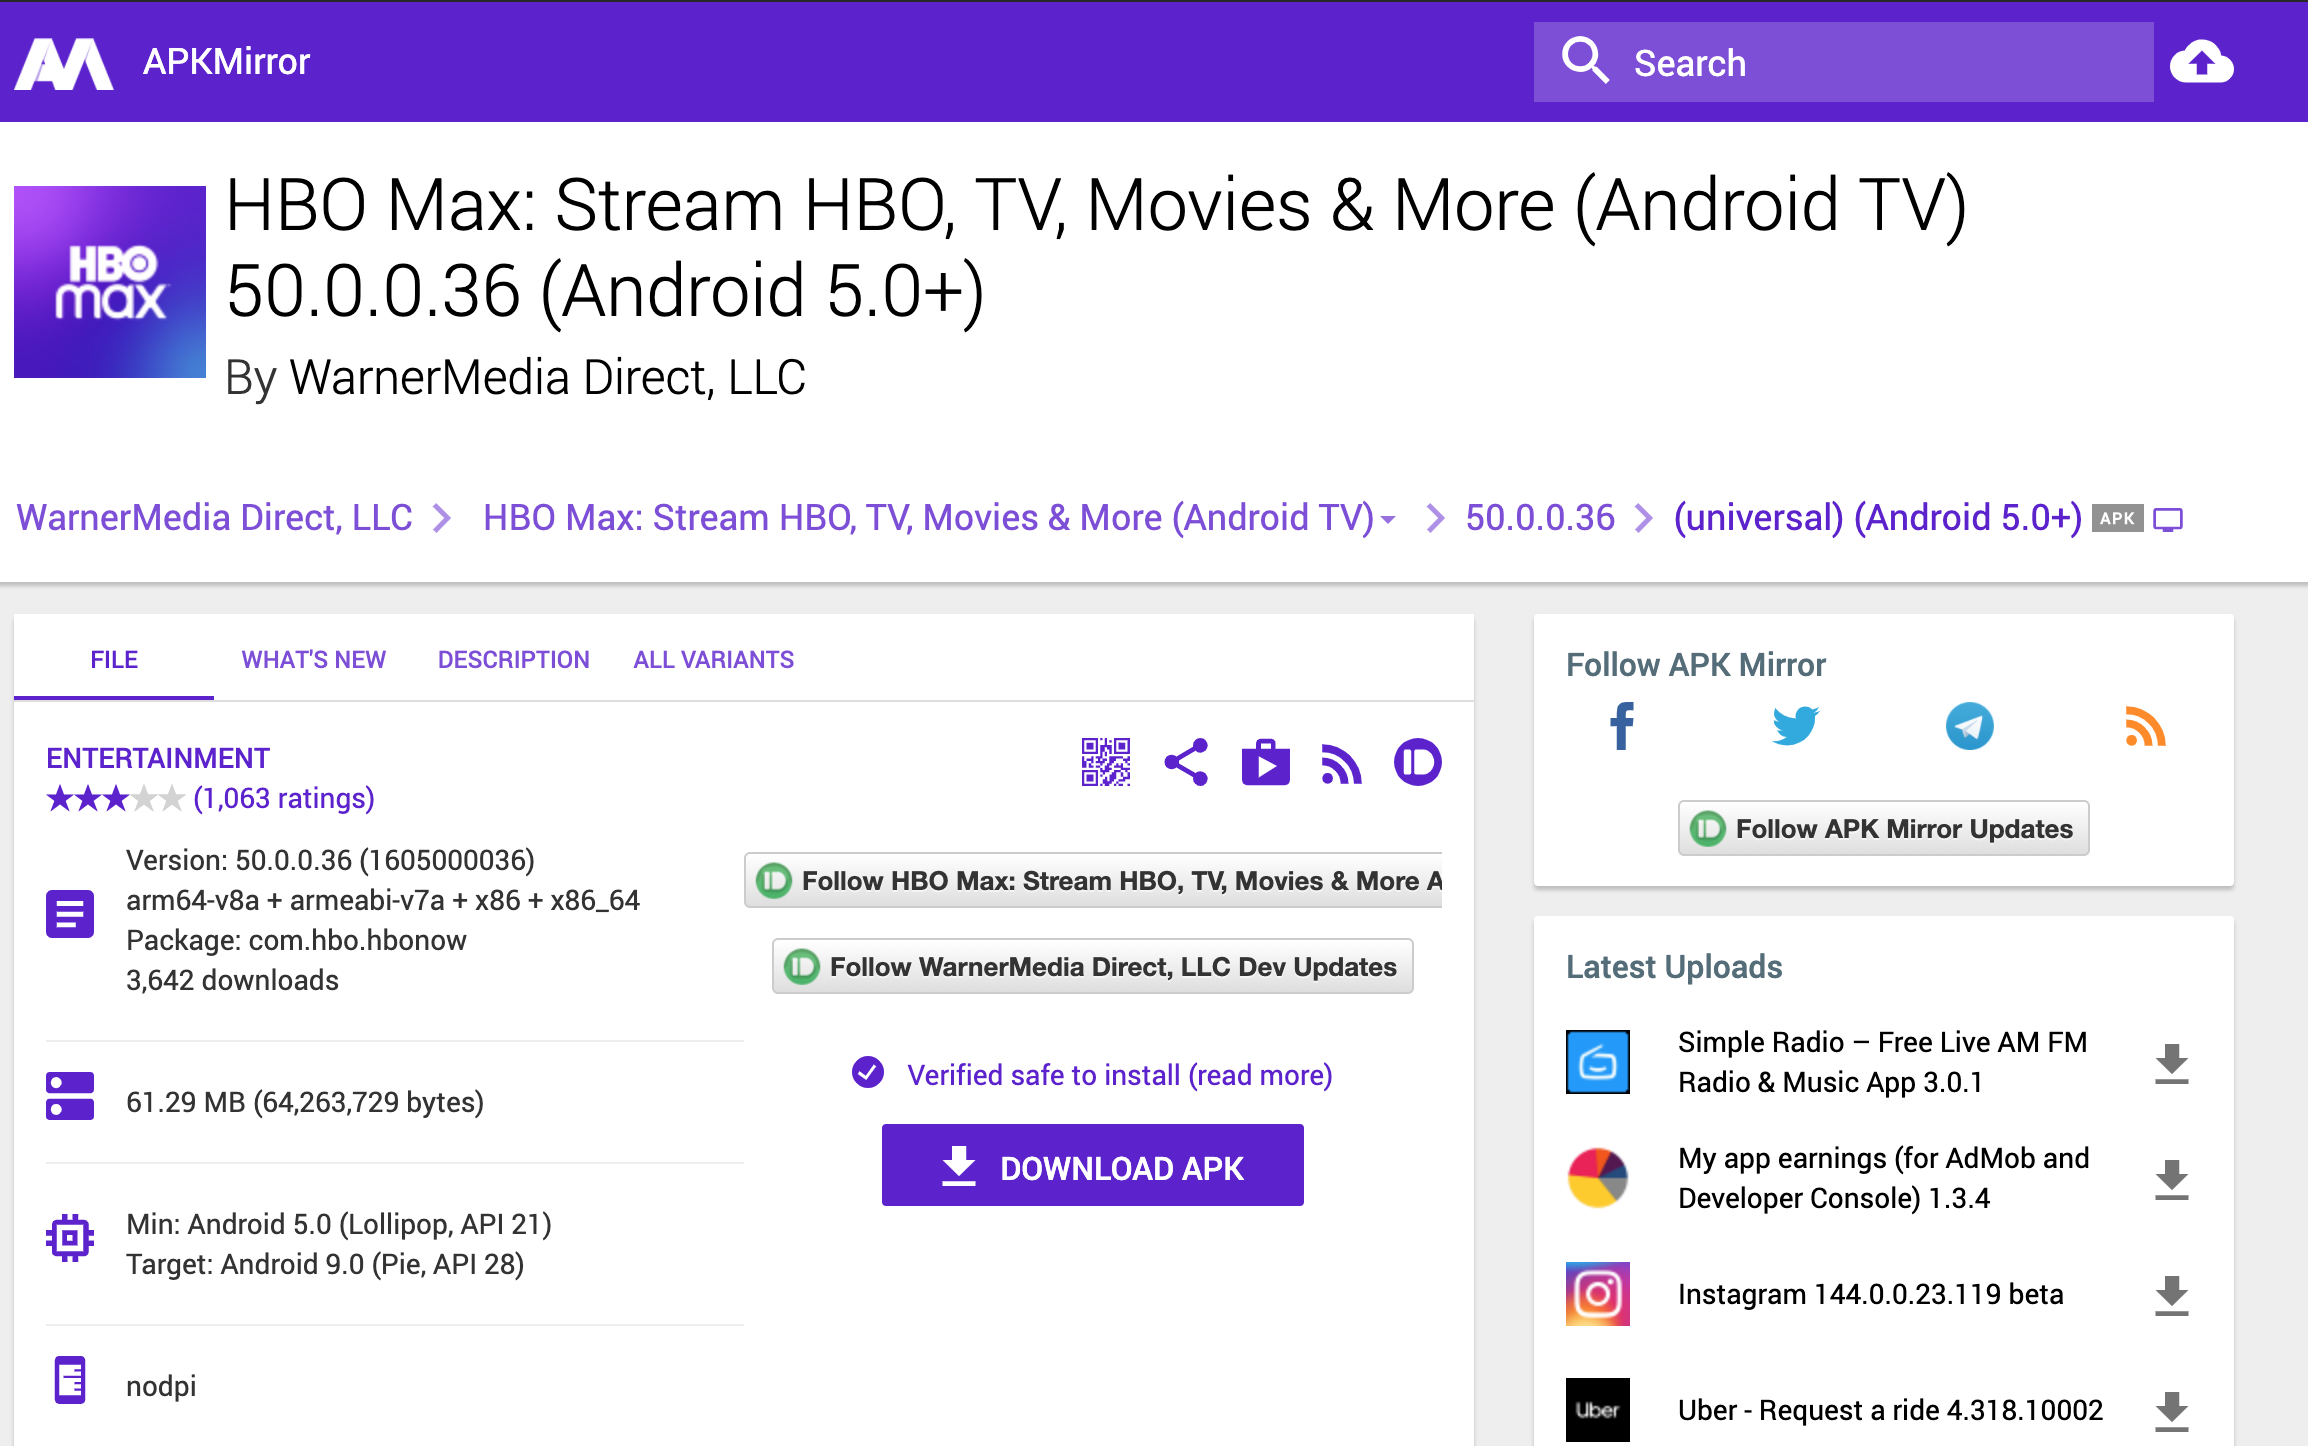Click Follow WarnerMedia Direct Dev Updates
This screenshot has width=2308, height=1446.
(1093, 967)
